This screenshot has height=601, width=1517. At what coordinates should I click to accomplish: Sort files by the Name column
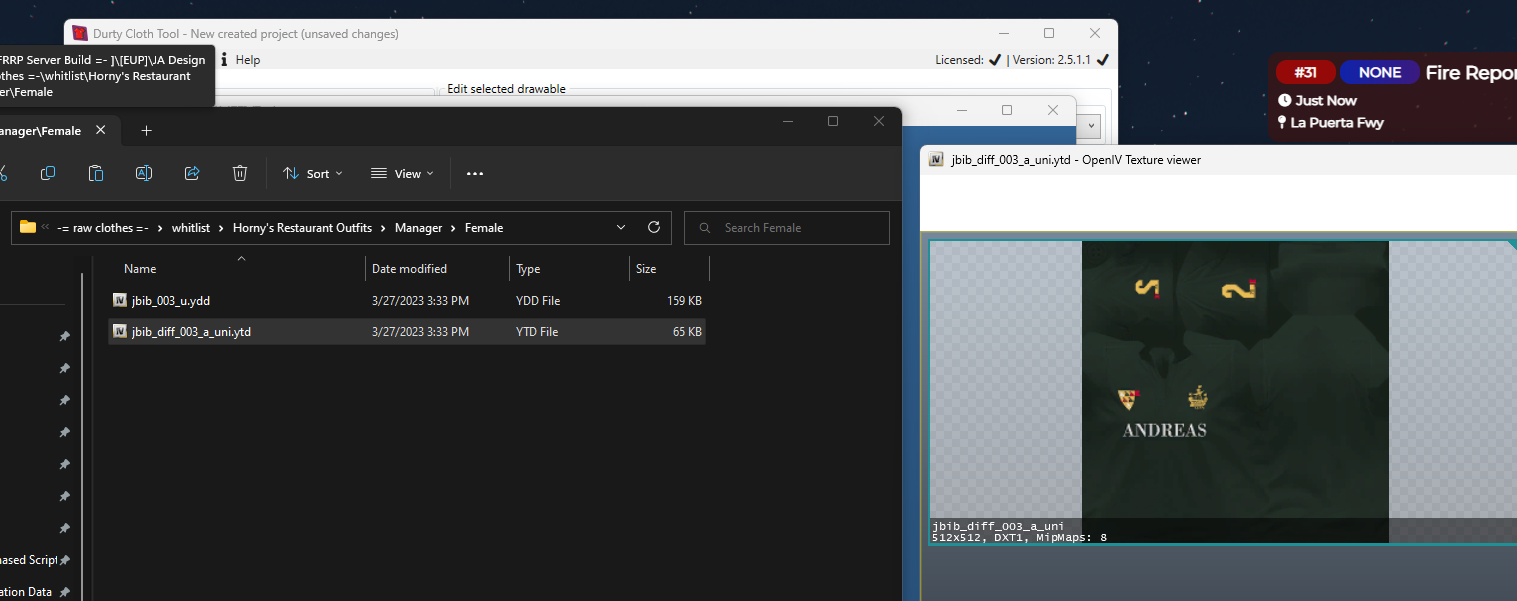point(140,269)
